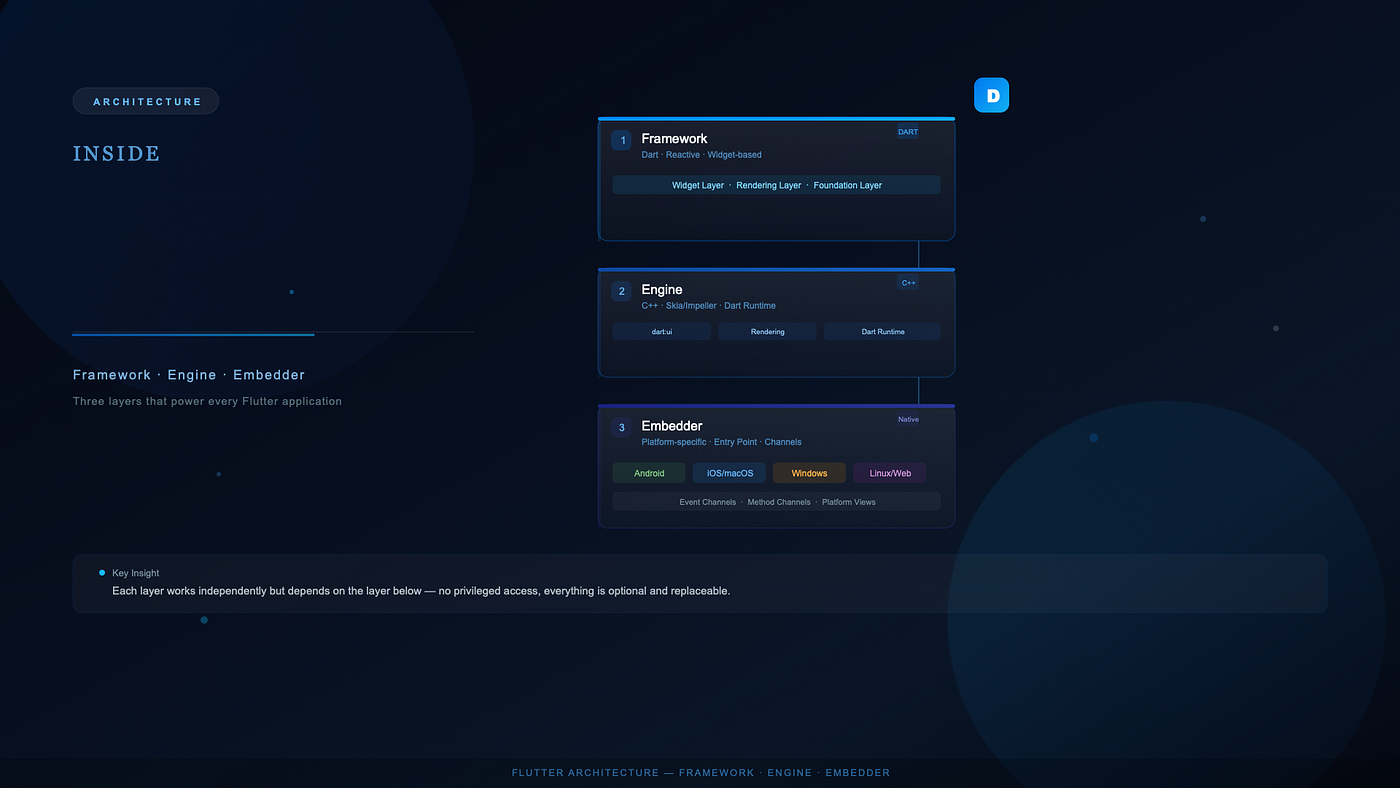Choose the orange Windows platform chip

pos(809,473)
